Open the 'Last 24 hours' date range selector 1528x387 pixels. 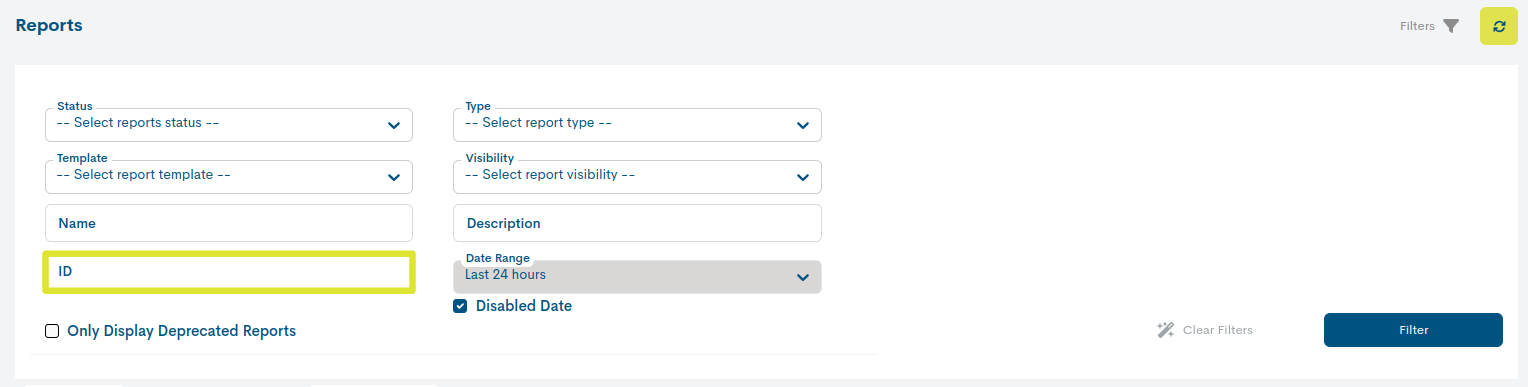click(x=637, y=276)
